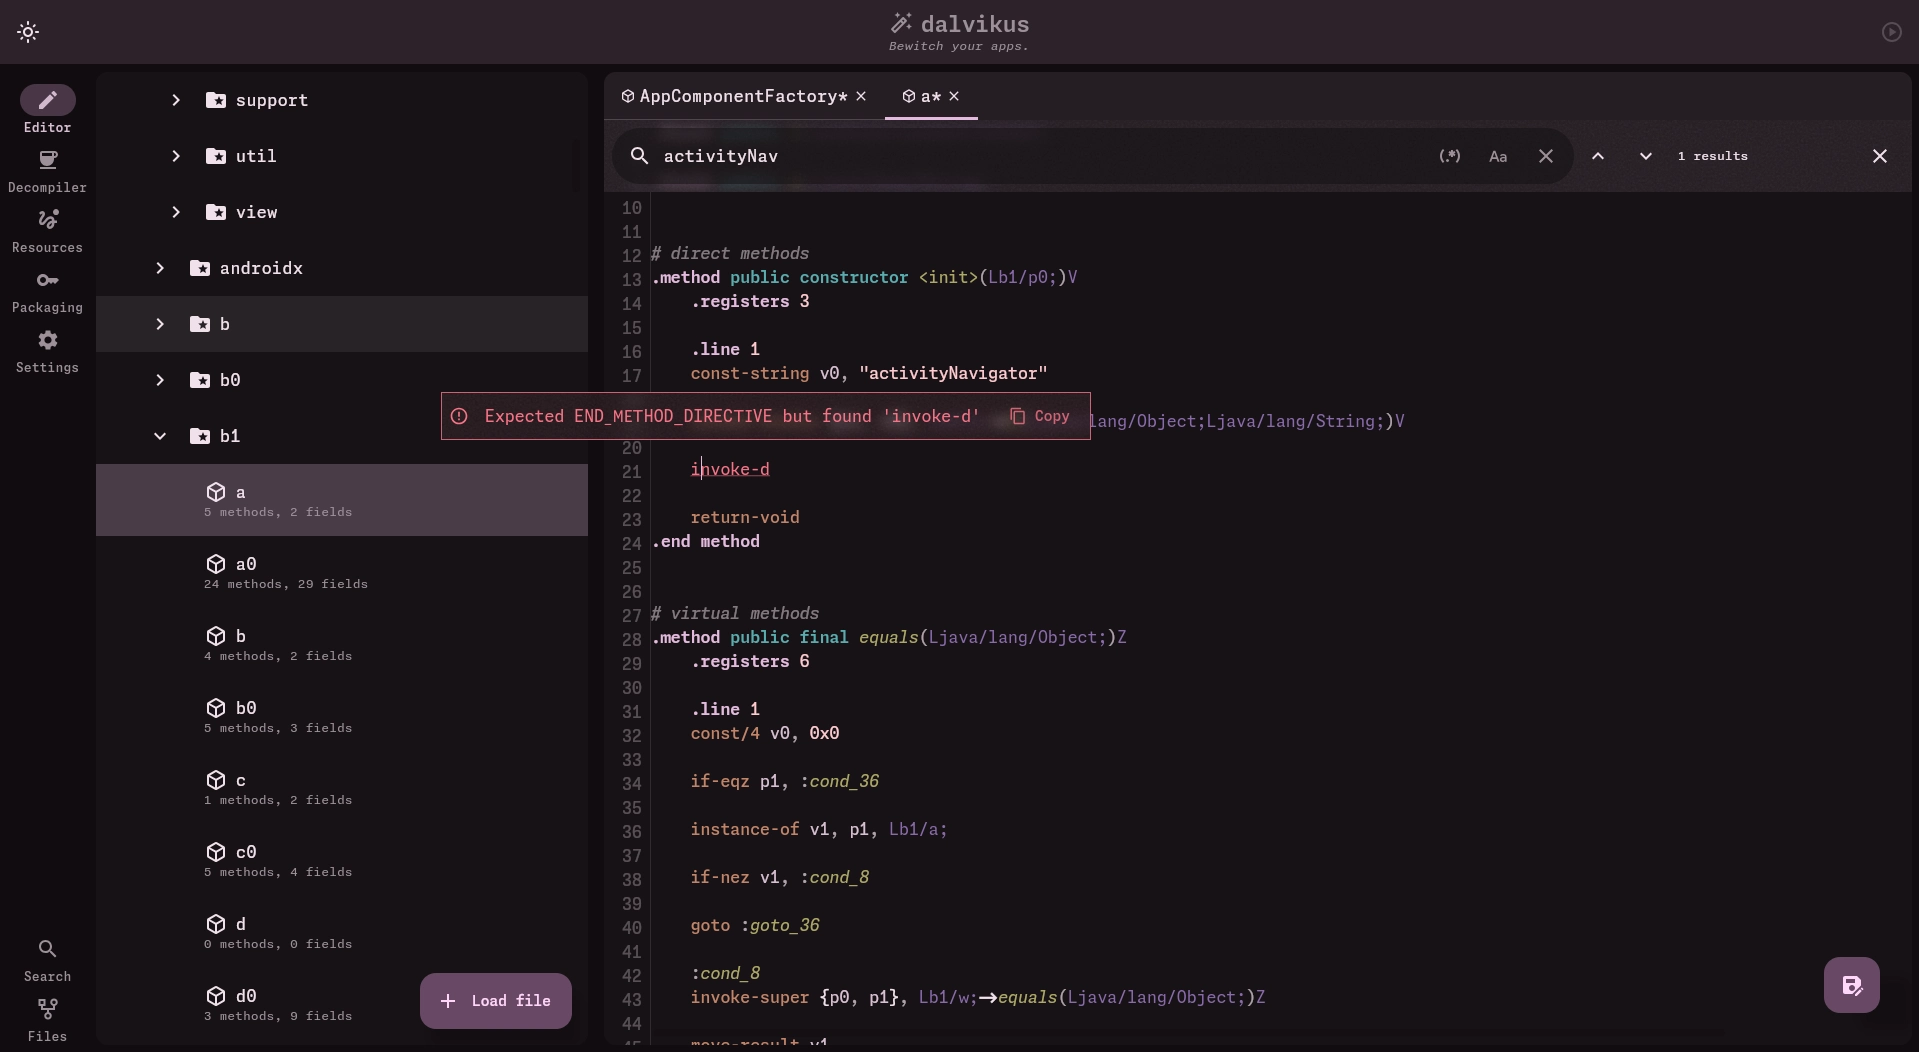Collapse the b1 folder
The height and width of the screenshot is (1052, 1919).
[x=160, y=436]
